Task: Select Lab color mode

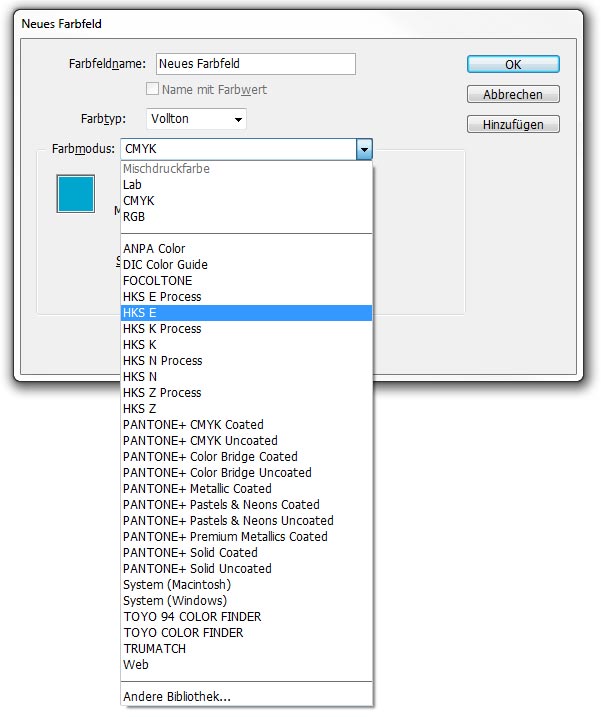Action: click(246, 185)
